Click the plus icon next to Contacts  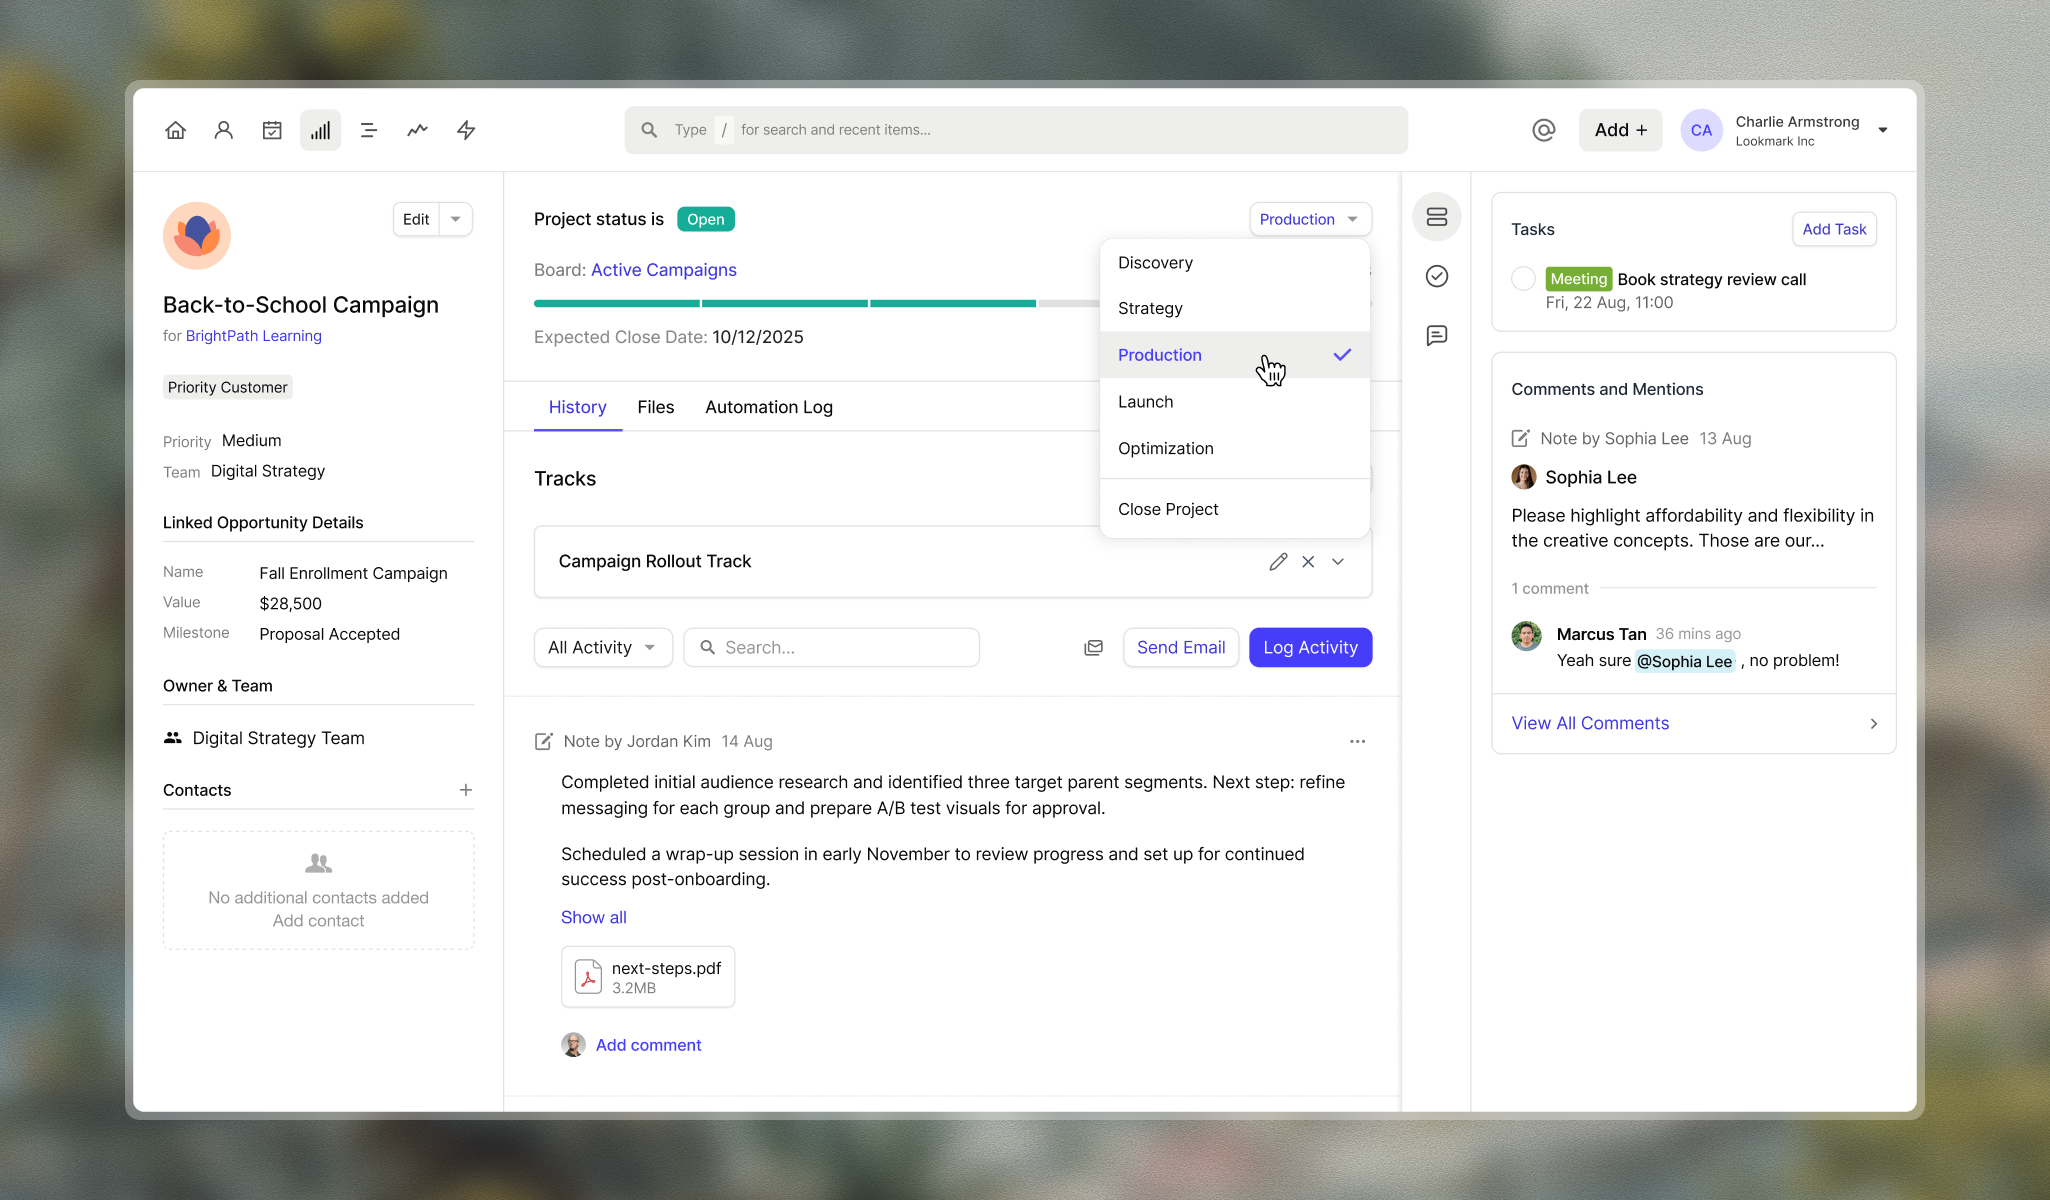point(466,790)
